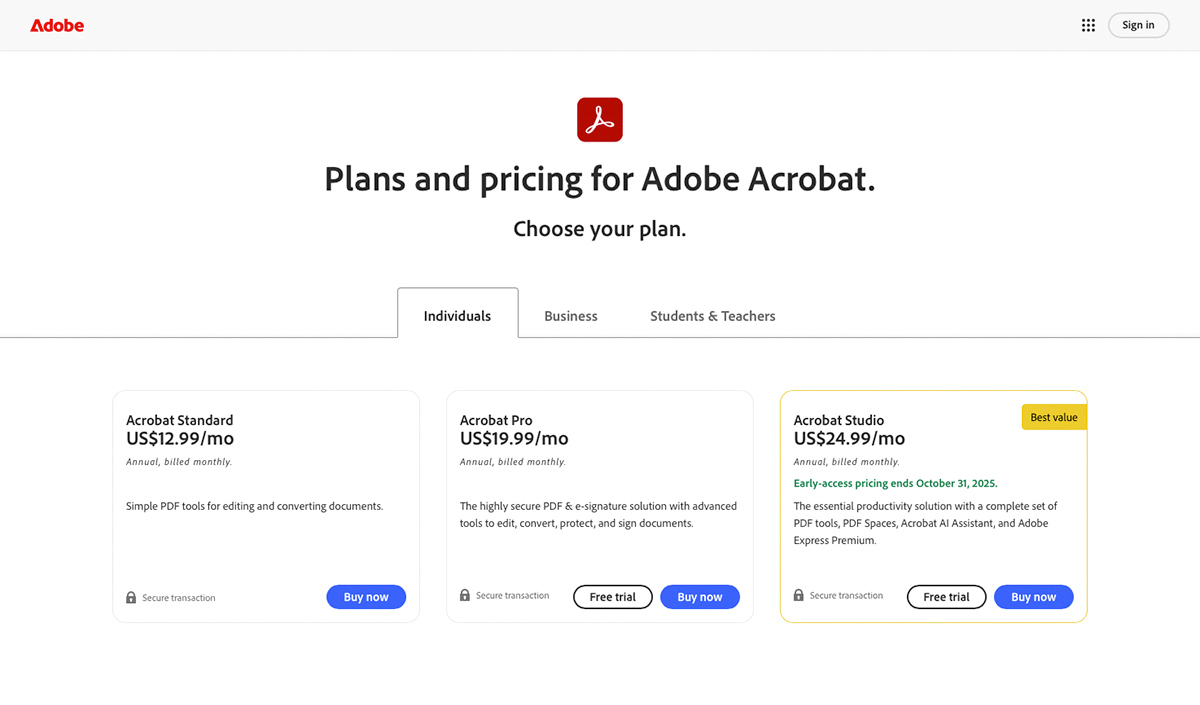Click the Early-access pricing ends October 31 notice
This screenshot has width=1200, height=705.
[895, 483]
